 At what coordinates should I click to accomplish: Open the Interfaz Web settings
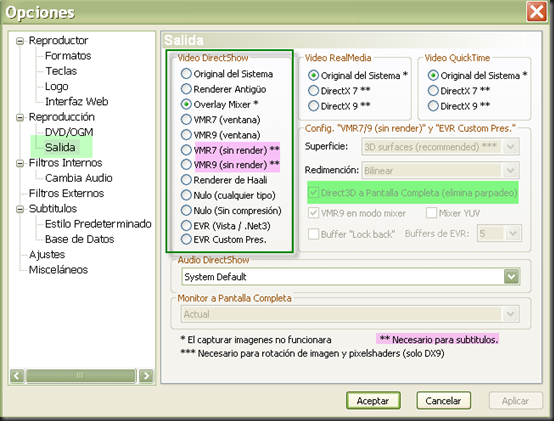(77, 102)
